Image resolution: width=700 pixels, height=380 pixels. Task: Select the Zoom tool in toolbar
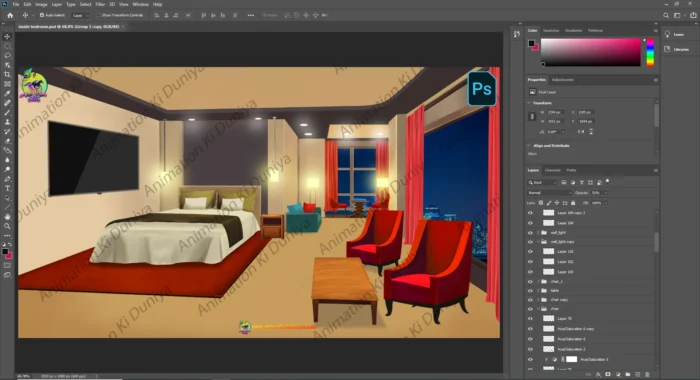pyautogui.click(x=7, y=226)
